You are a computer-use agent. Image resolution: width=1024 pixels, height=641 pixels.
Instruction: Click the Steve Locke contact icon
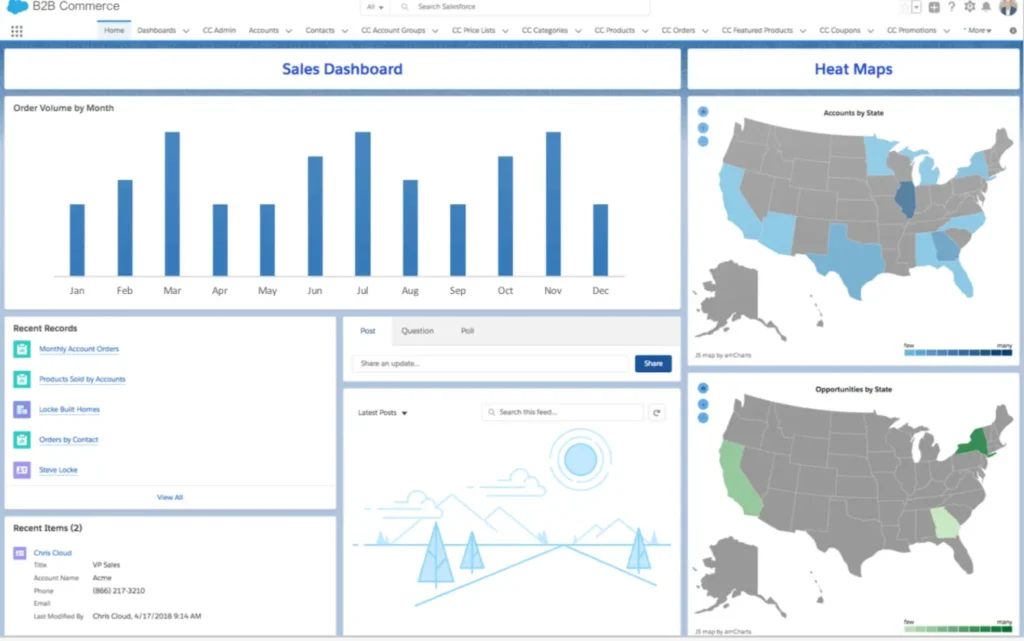22,470
